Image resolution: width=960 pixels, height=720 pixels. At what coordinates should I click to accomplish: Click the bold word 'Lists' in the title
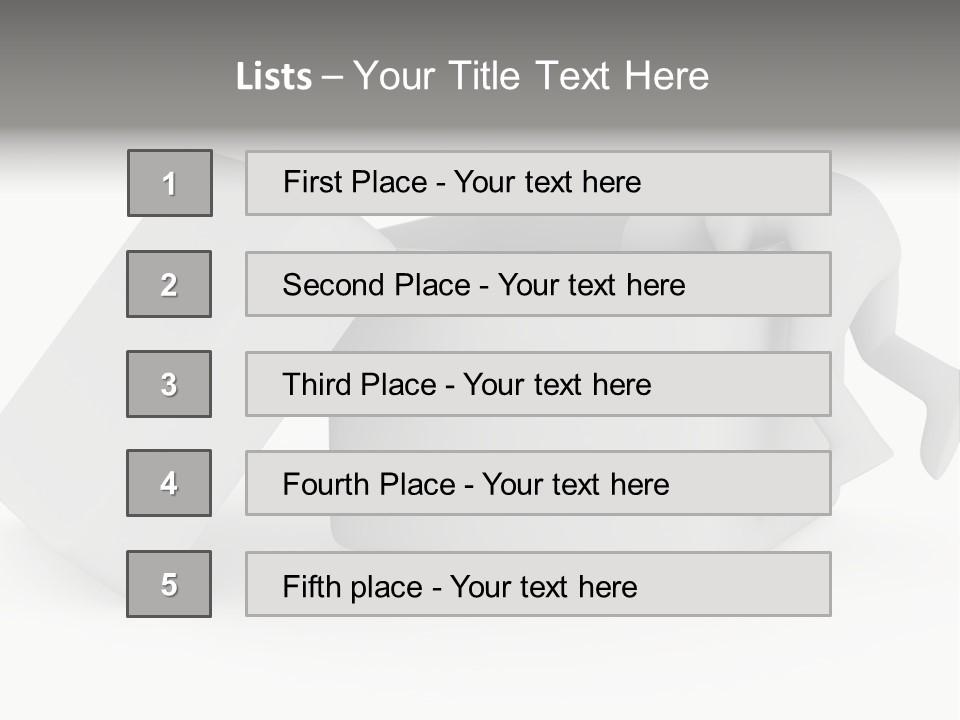pos(274,77)
